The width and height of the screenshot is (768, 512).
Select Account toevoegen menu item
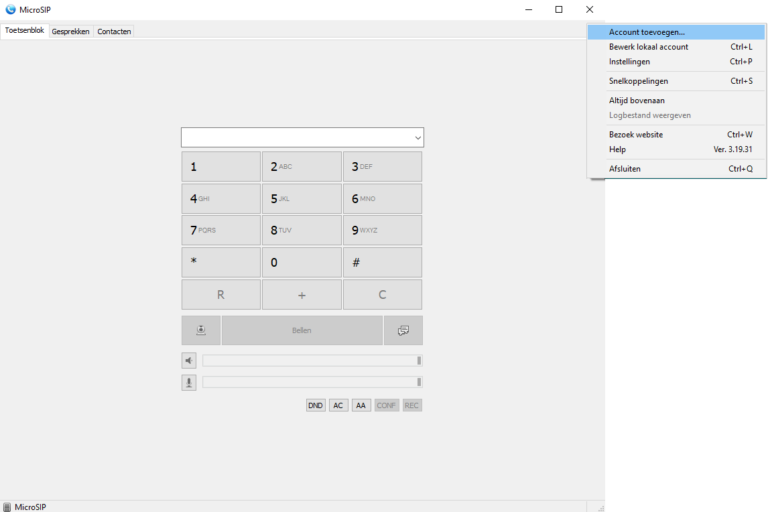(676, 32)
